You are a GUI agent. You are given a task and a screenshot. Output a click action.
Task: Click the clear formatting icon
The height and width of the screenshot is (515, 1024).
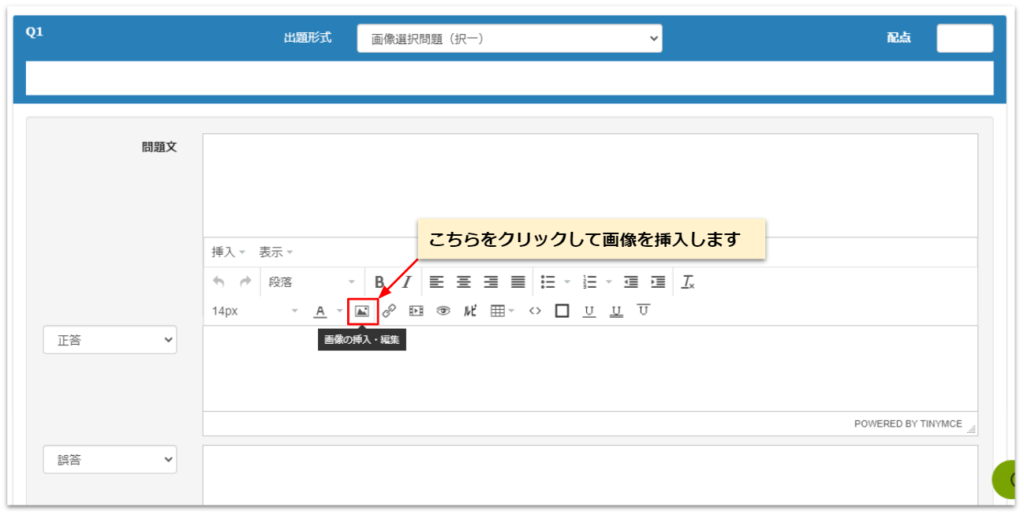pyautogui.click(x=688, y=282)
